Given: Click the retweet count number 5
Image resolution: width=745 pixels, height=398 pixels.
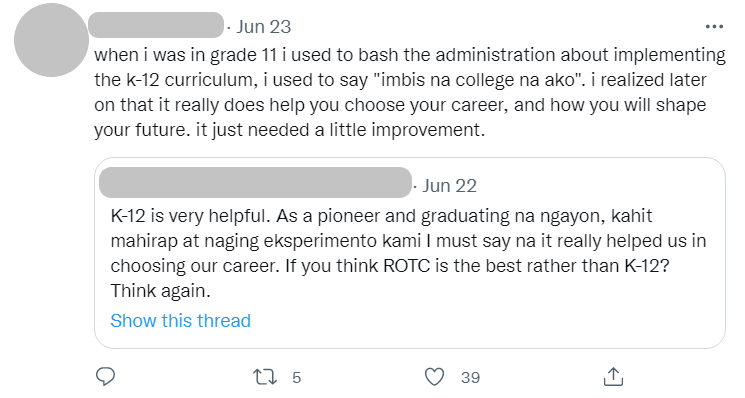Looking at the screenshot, I should click(296, 378).
